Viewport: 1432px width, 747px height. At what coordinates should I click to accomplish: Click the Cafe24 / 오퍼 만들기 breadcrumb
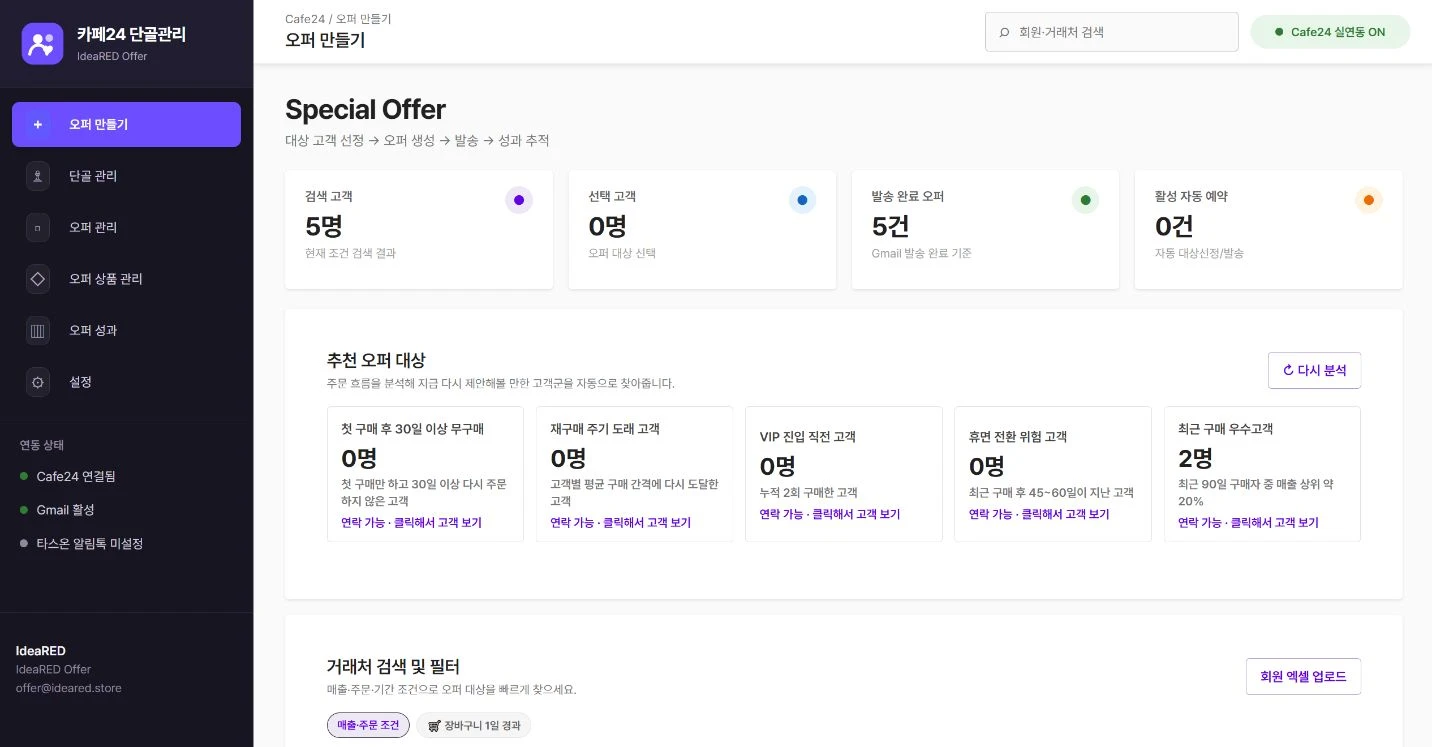pos(338,19)
